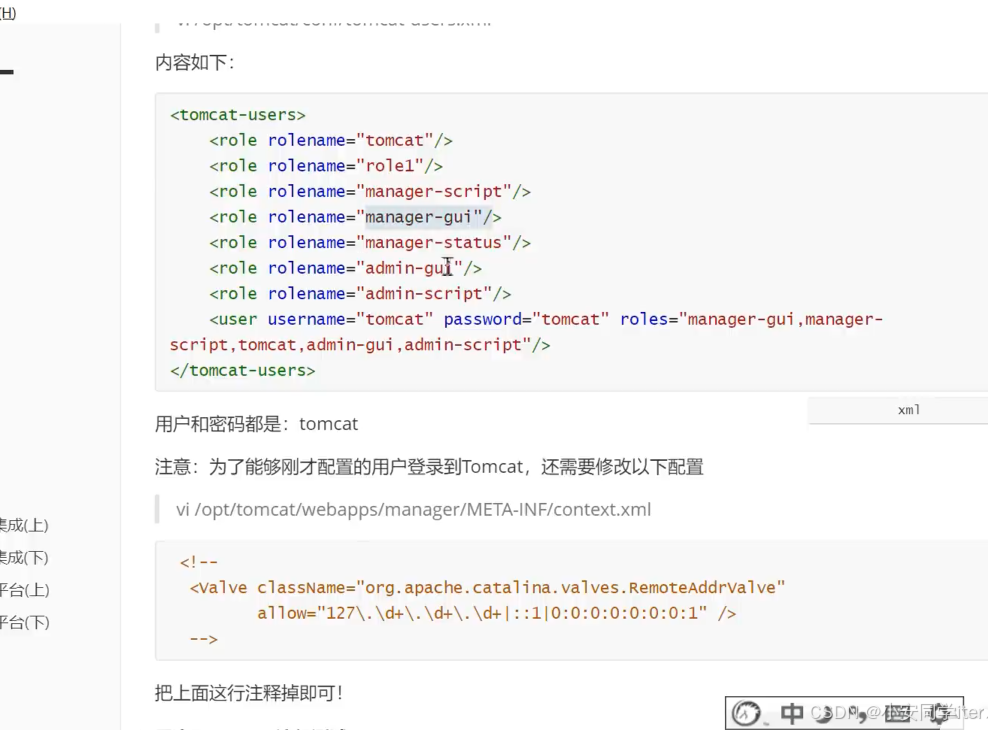Viewport: 988px width, 730px height.
Task: Open the soft keyboard icon
Action: pos(898,713)
